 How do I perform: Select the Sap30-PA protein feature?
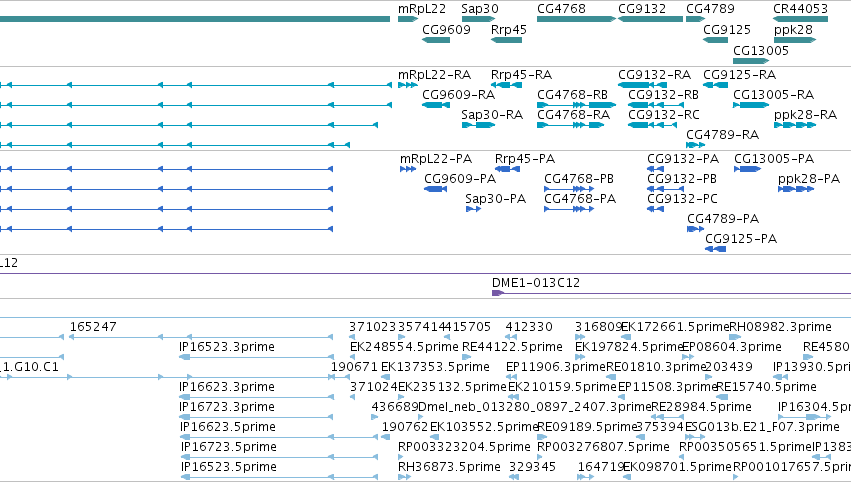(473, 209)
